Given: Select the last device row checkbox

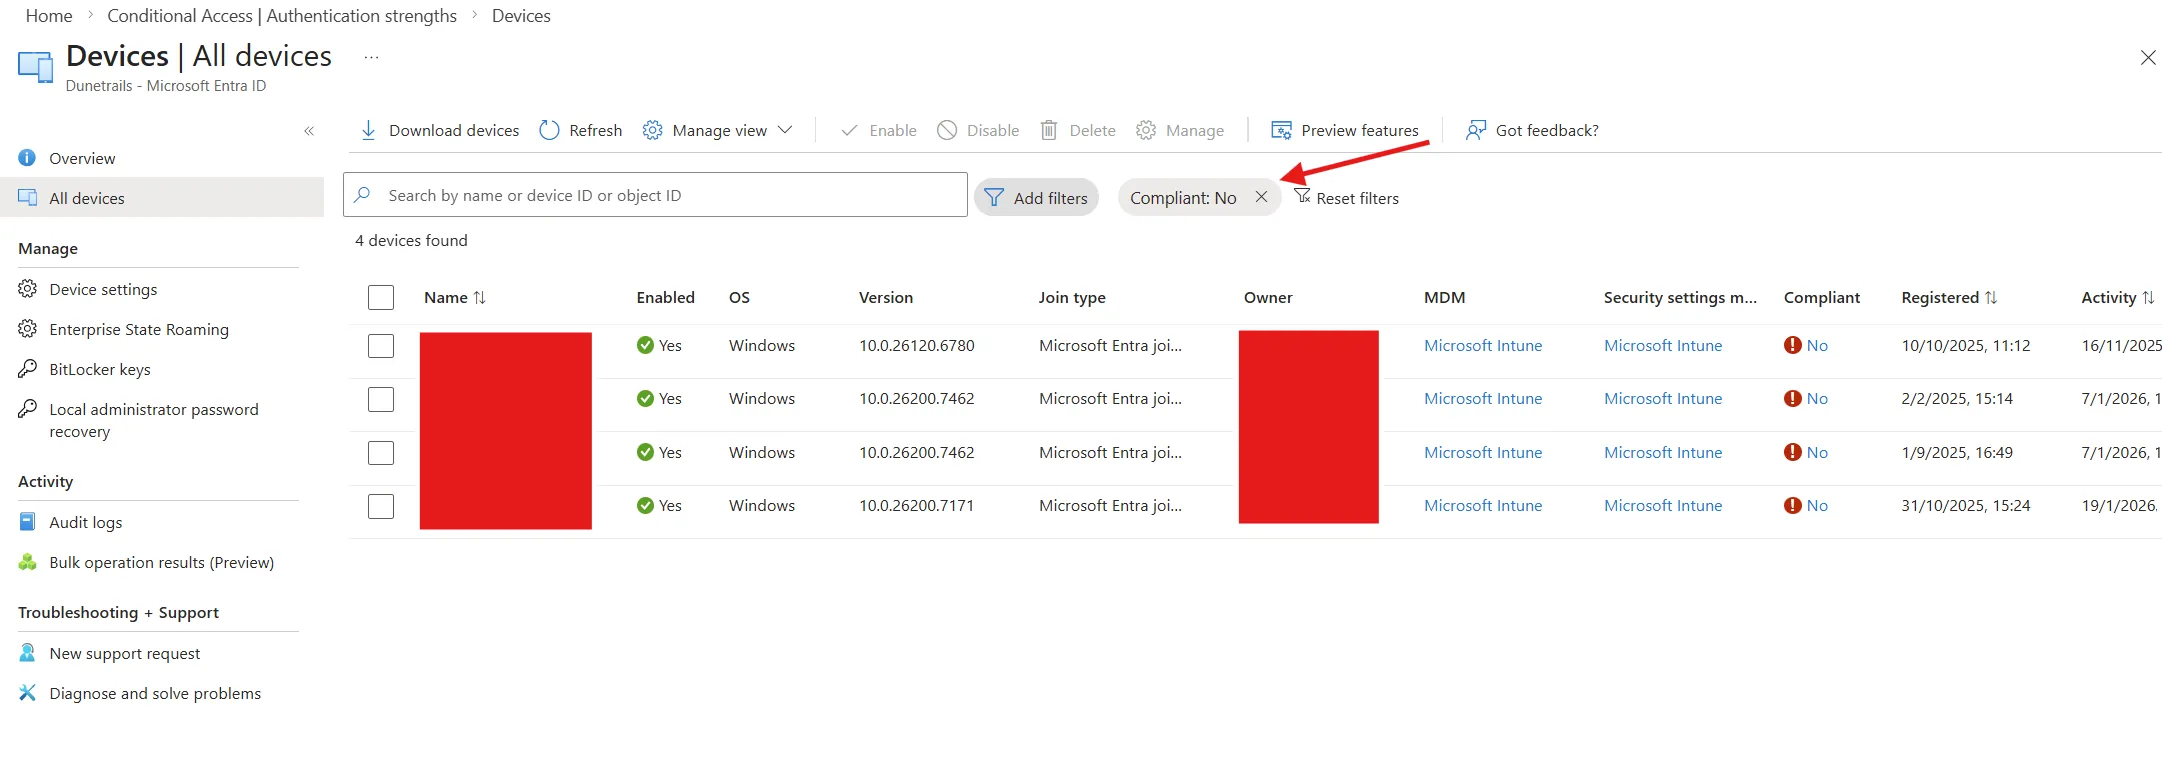Looking at the screenshot, I should (381, 506).
